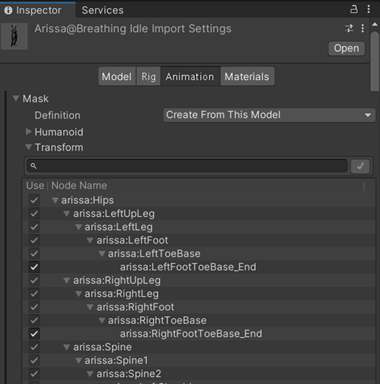Collapse the arissa:LeftFoot node
This screenshot has height=384, width=380.
90,240
